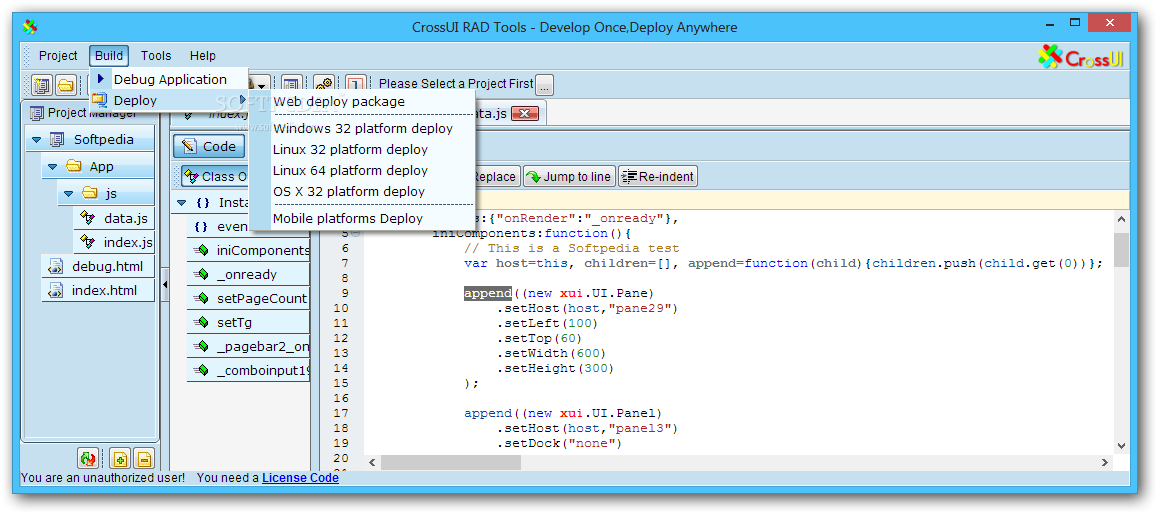Click the Re-indent button
Screen dimensions: 1158x514
click(657, 177)
